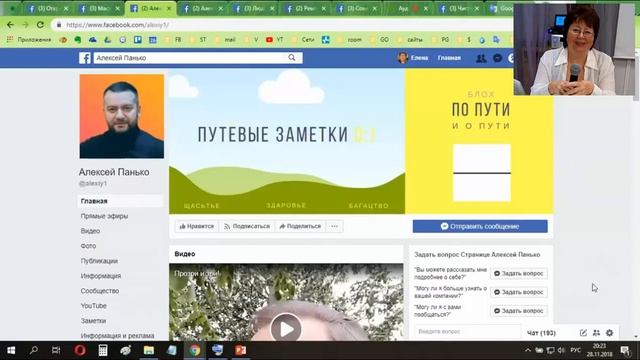Screen dimensions: 640x360
Task: Click the РУС language indicator
Action: [x=576, y=350]
